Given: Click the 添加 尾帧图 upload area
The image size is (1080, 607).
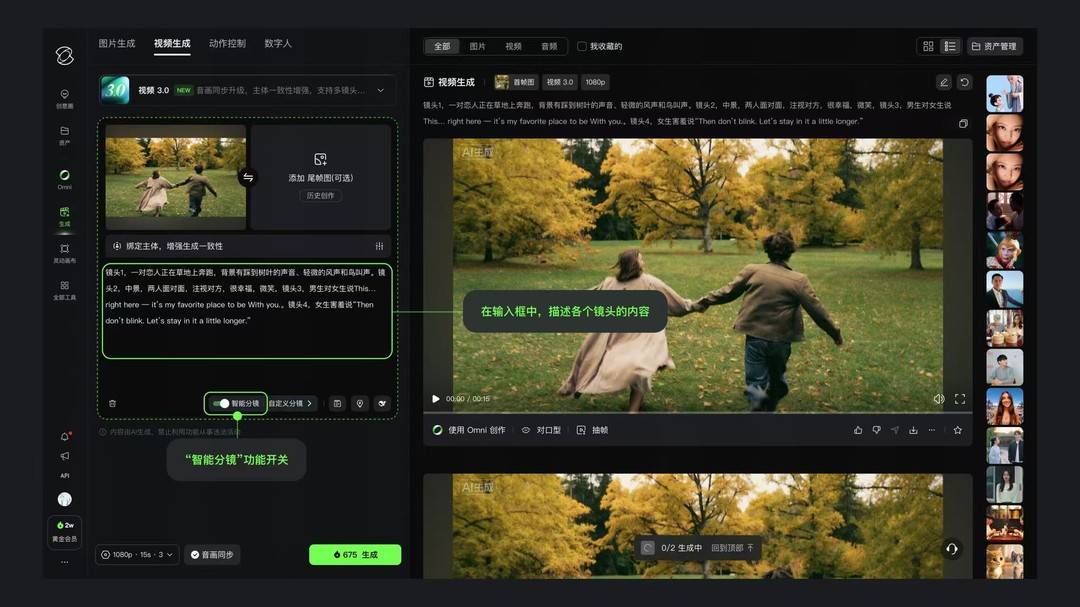Looking at the screenshot, I should click(321, 177).
